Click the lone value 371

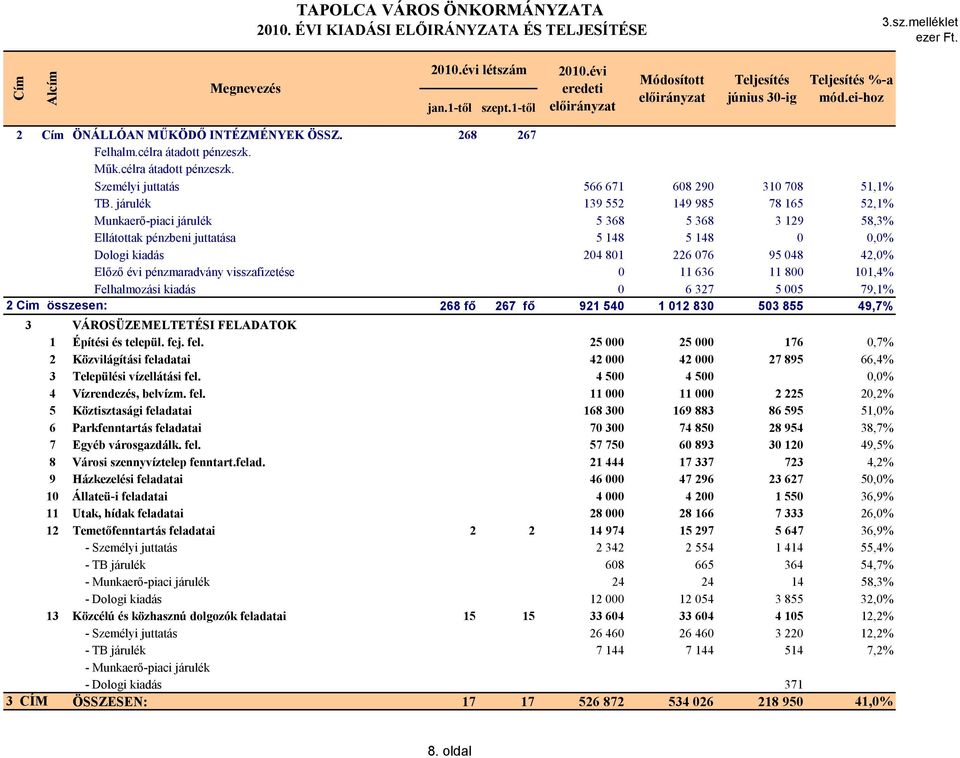click(793, 685)
